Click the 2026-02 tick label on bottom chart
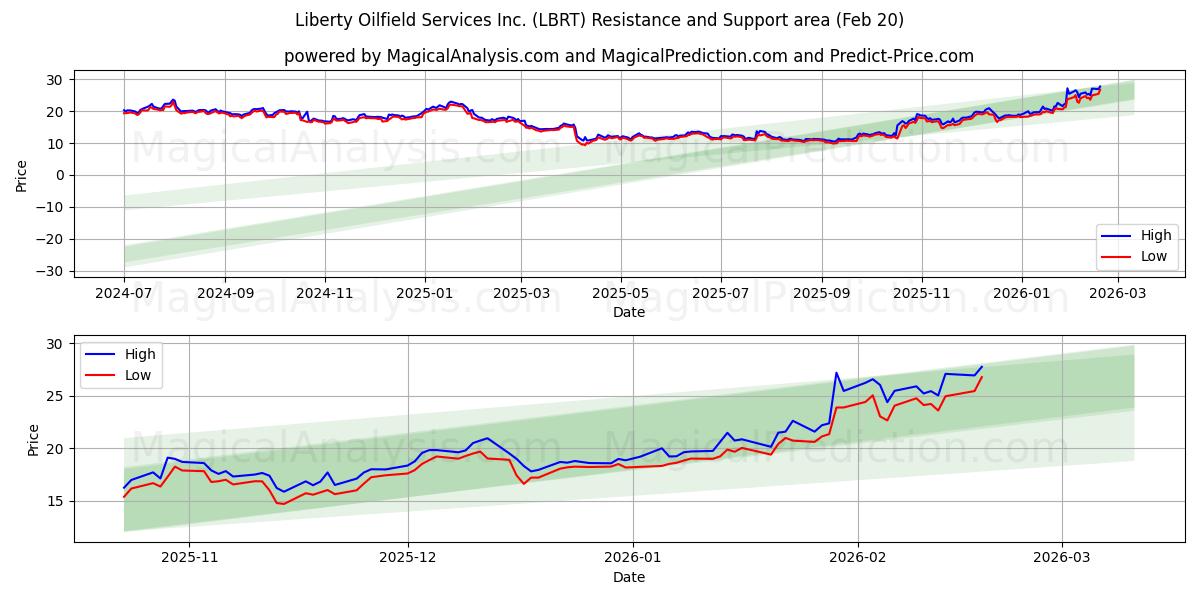Screen dimensions: 1200x600 click(x=860, y=559)
